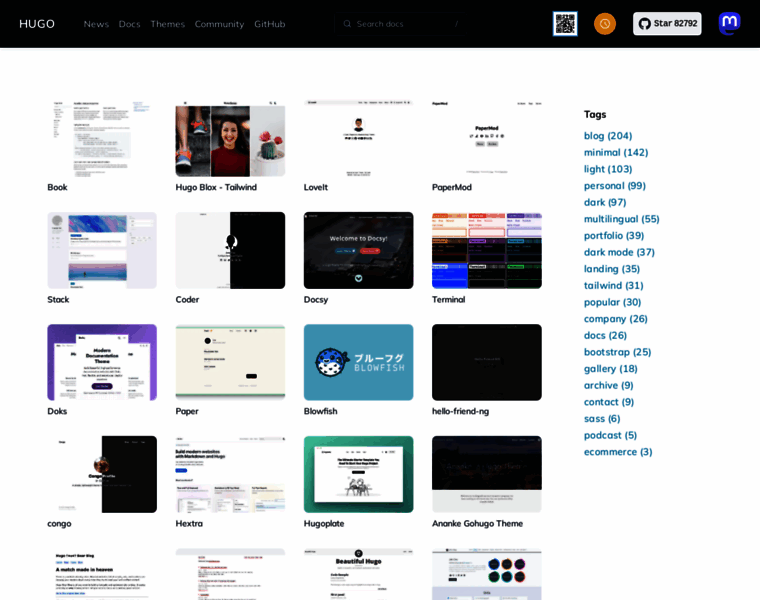
Task: Click the PaperMod theme title
Action: (x=452, y=187)
